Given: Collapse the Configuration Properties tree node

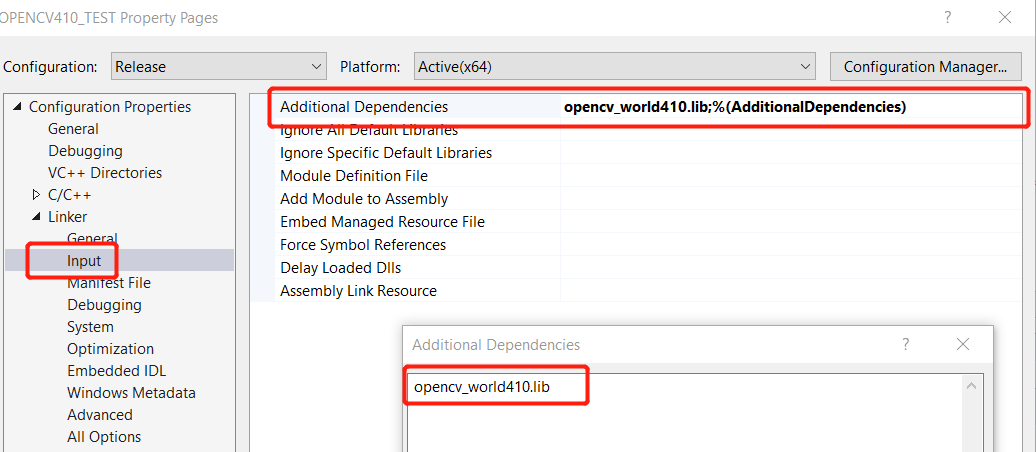Looking at the screenshot, I should [18, 107].
